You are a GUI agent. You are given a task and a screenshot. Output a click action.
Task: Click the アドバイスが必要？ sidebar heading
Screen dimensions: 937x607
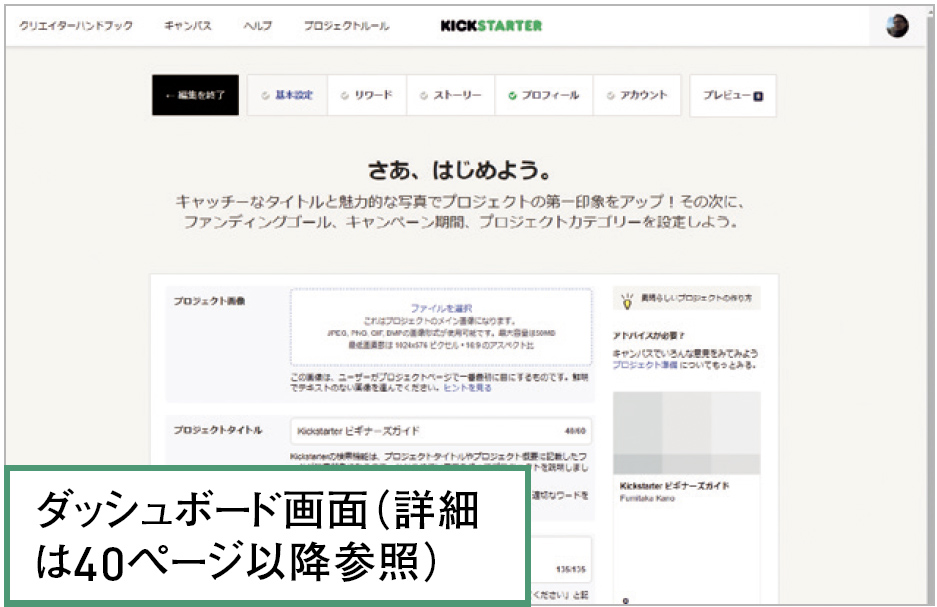click(x=649, y=336)
